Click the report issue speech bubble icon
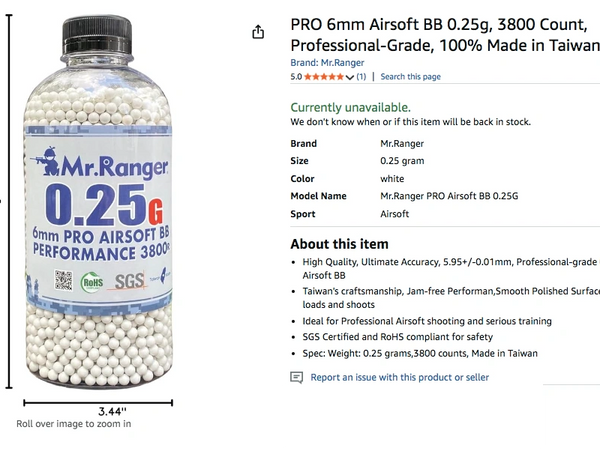 tap(297, 378)
